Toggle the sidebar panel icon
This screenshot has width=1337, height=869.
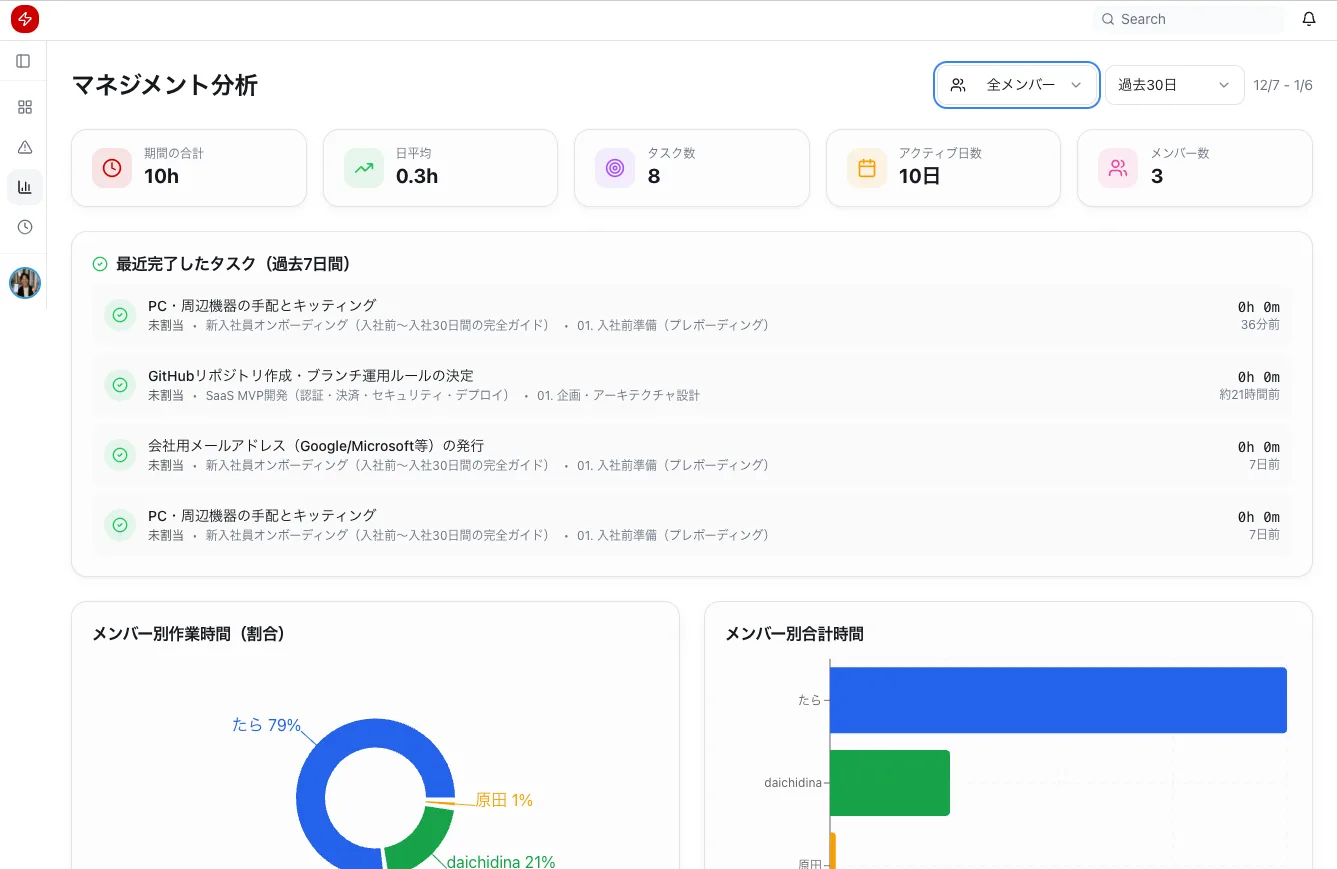23,61
